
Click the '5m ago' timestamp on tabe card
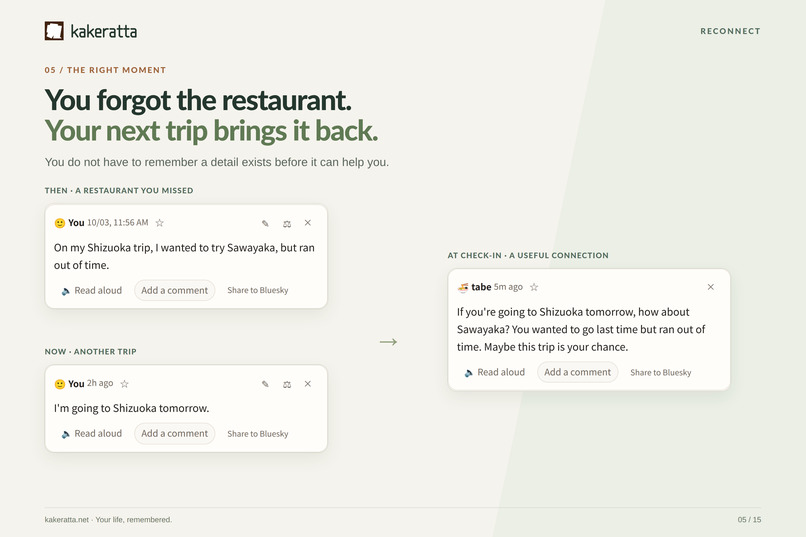[x=508, y=287]
